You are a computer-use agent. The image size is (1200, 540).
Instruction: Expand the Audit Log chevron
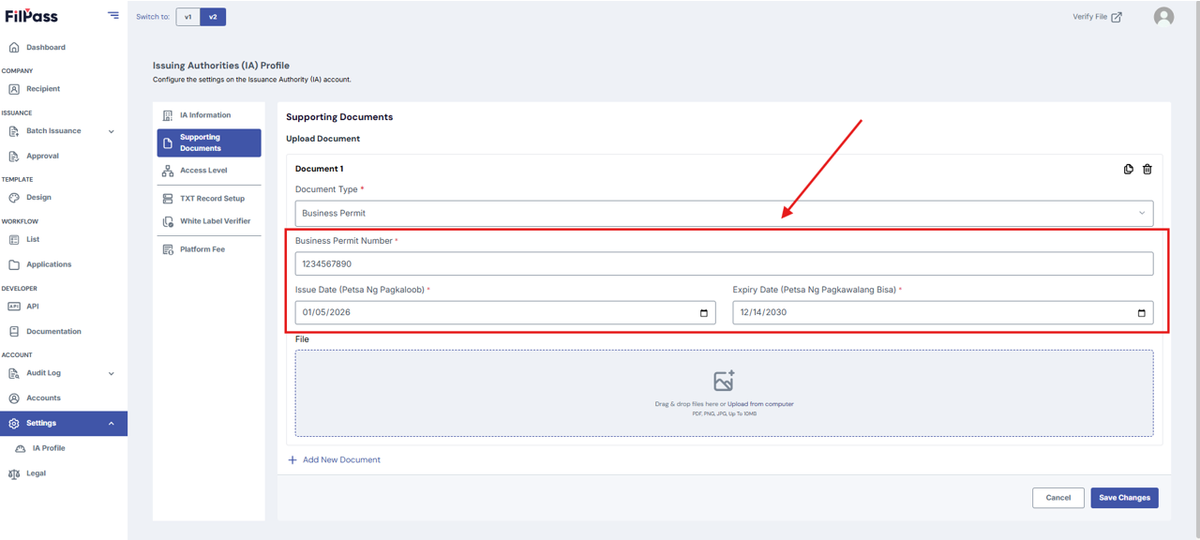(111, 373)
